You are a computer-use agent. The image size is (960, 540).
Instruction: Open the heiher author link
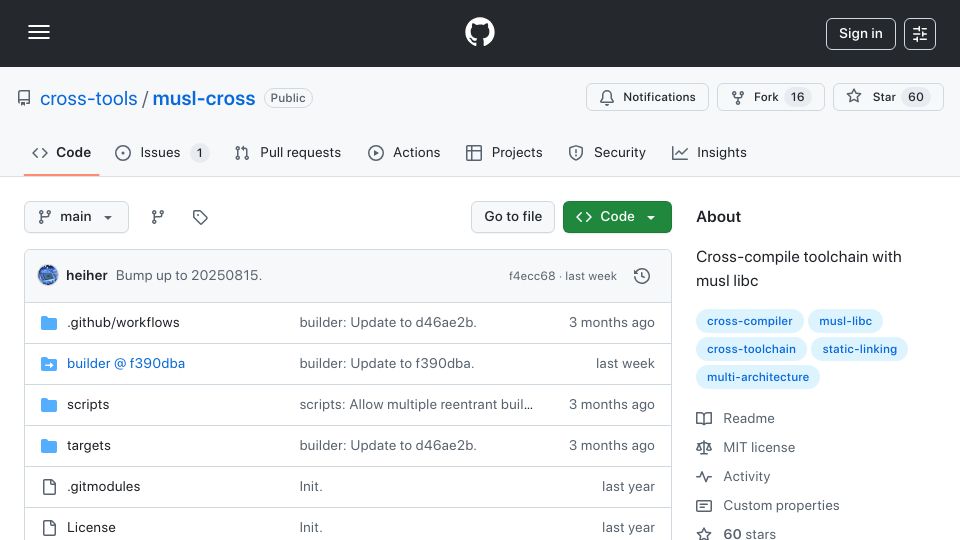(87, 276)
